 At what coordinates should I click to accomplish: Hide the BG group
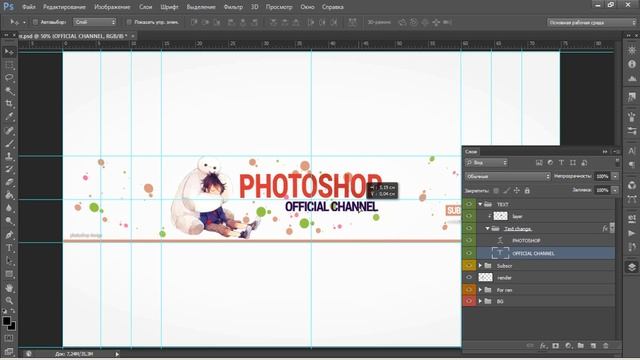click(469, 301)
